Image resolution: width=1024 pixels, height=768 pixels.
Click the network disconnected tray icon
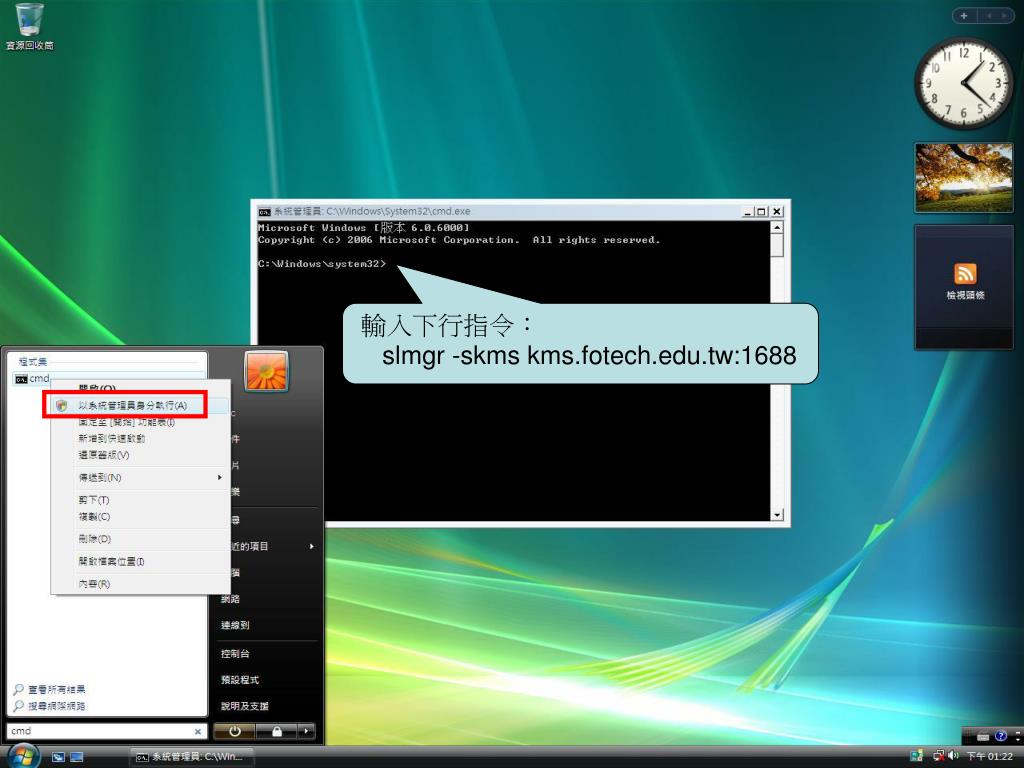click(x=939, y=756)
